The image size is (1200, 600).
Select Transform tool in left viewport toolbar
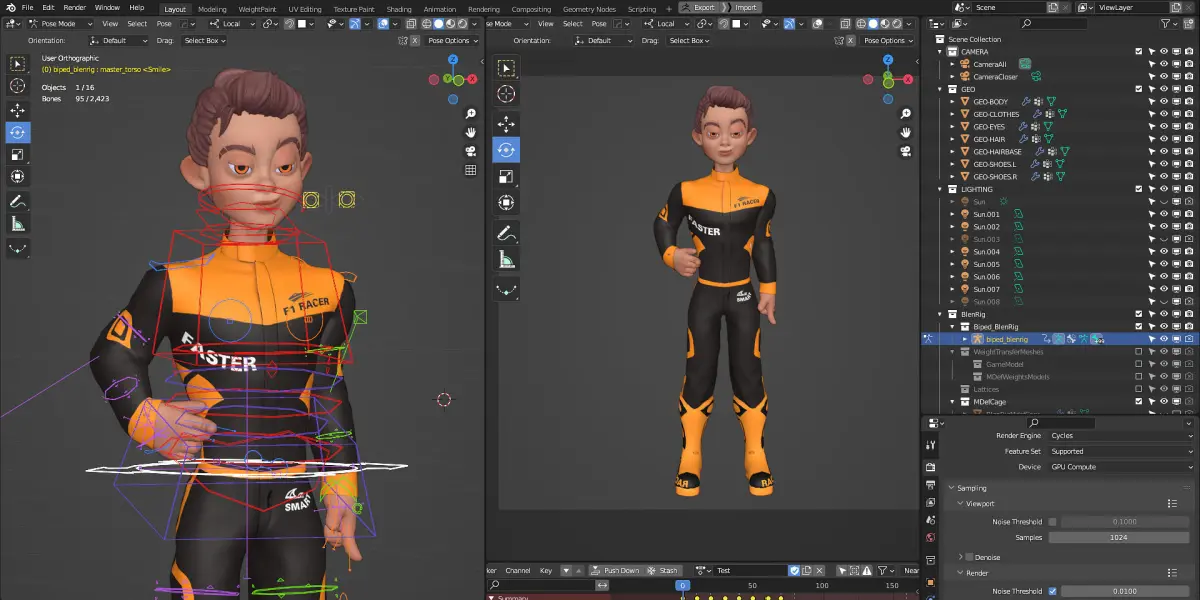click(x=18, y=177)
